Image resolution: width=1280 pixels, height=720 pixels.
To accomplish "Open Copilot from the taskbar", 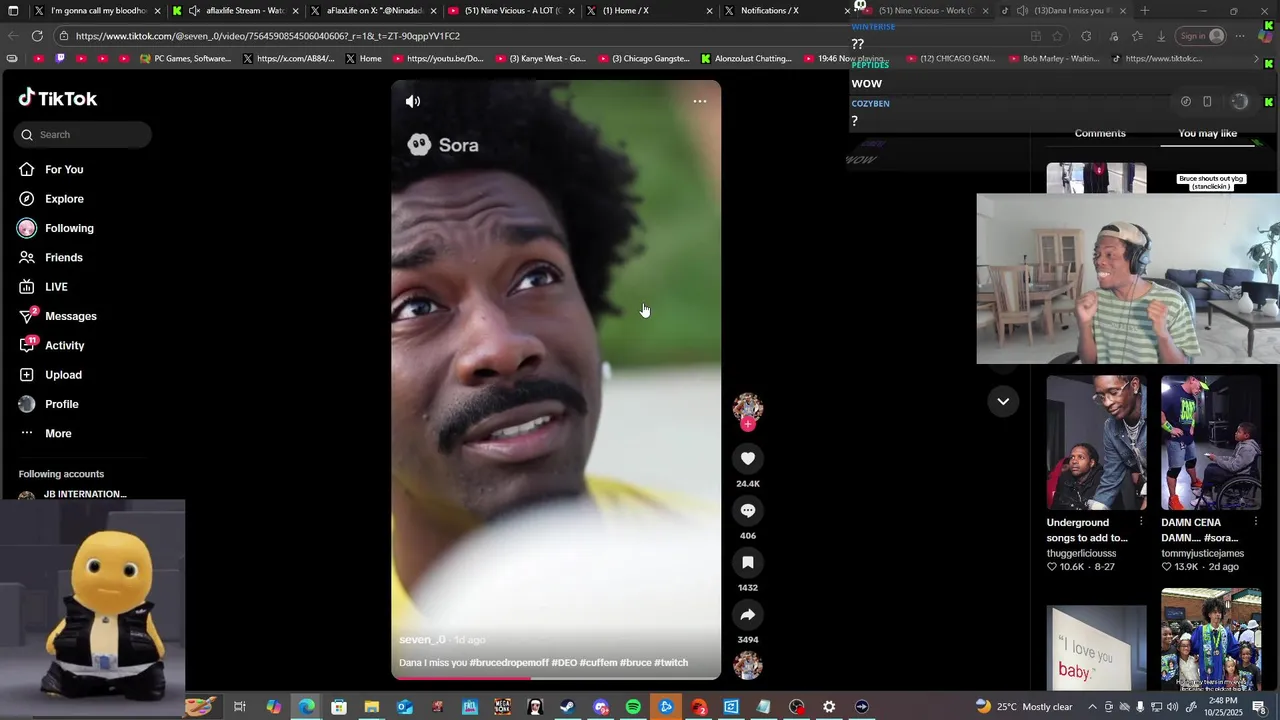I will [x=273, y=707].
